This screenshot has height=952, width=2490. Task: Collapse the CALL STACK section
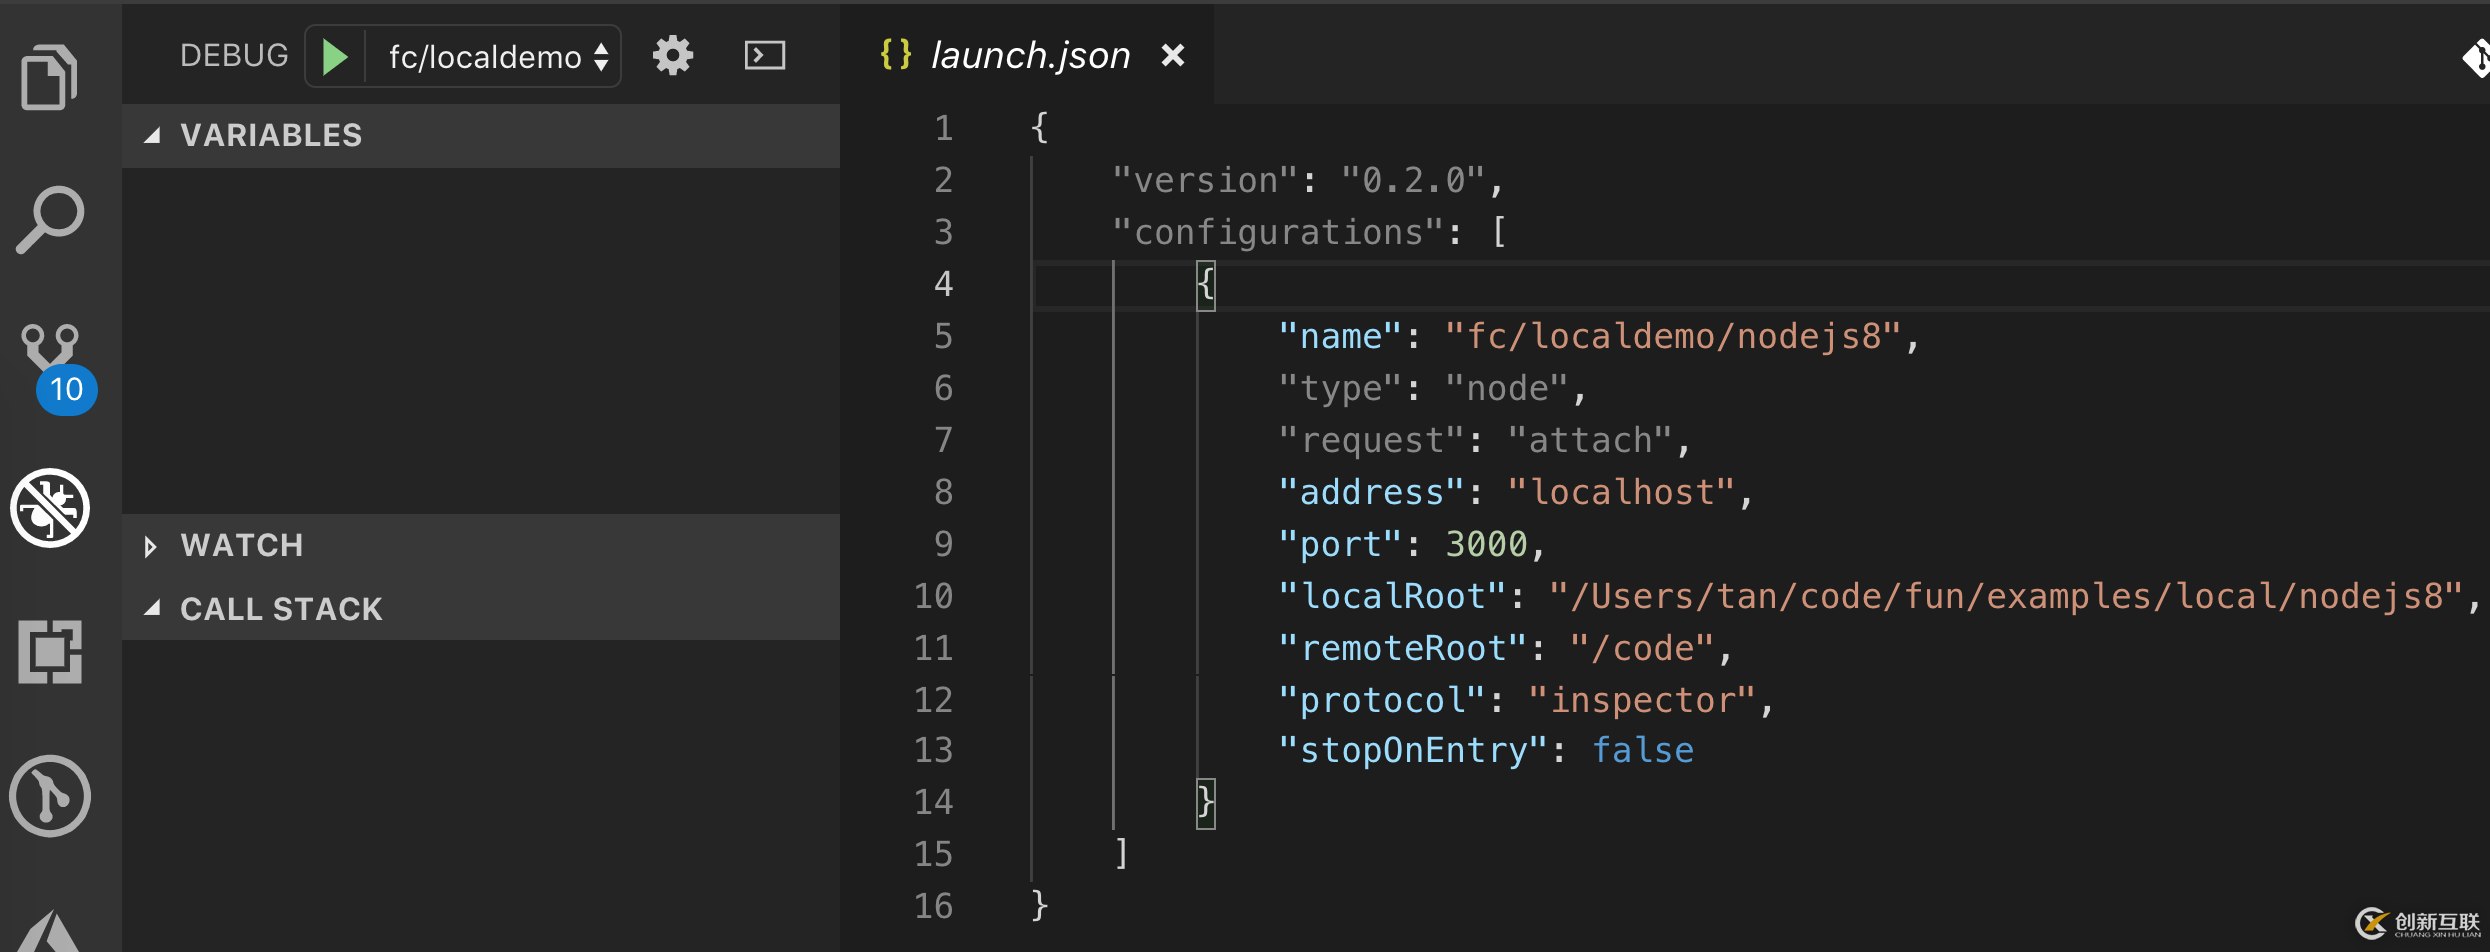coord(152,609)
